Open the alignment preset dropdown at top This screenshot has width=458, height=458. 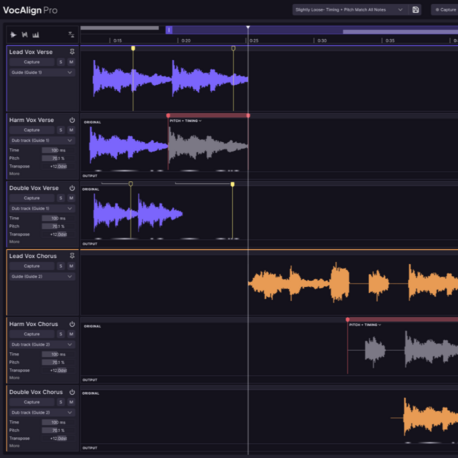[x=350, y=10]
